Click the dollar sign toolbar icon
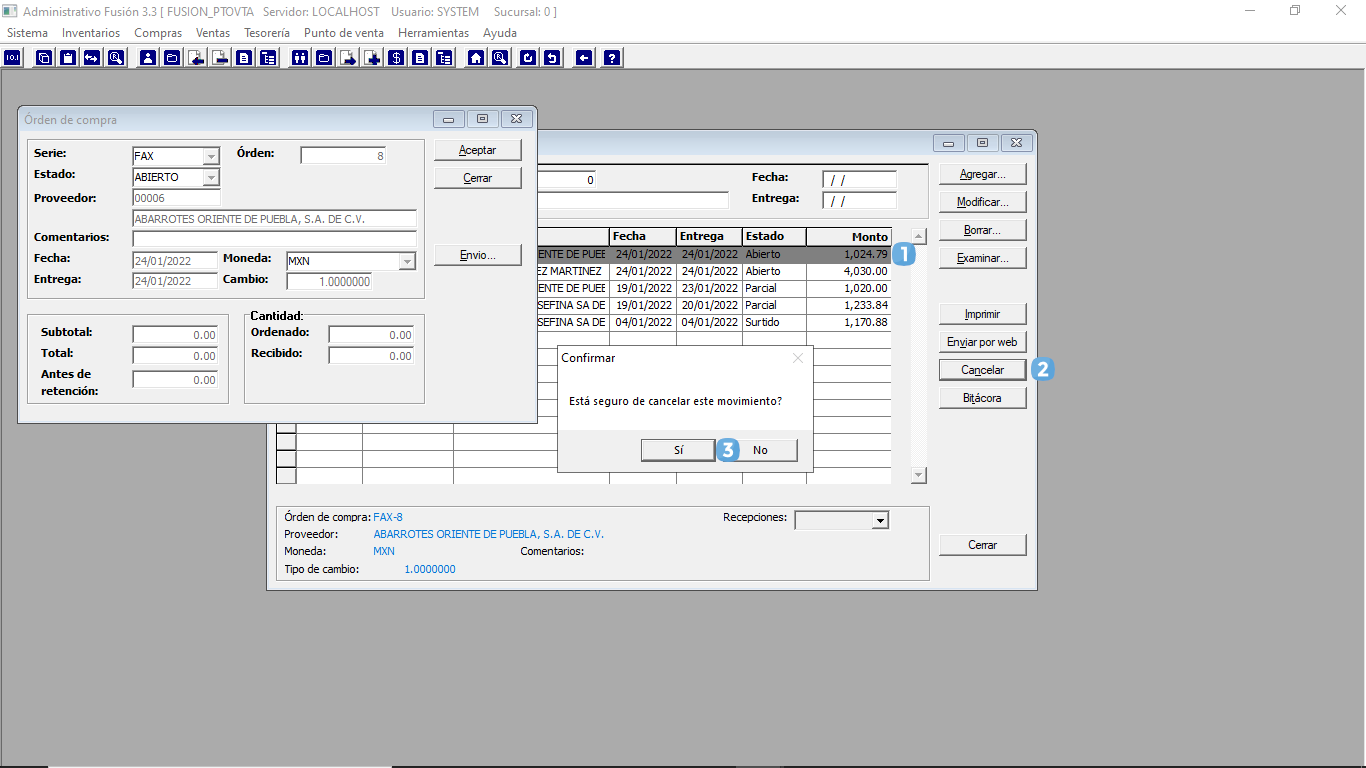This screenshot has height=768, width=1366. (397, 58)
